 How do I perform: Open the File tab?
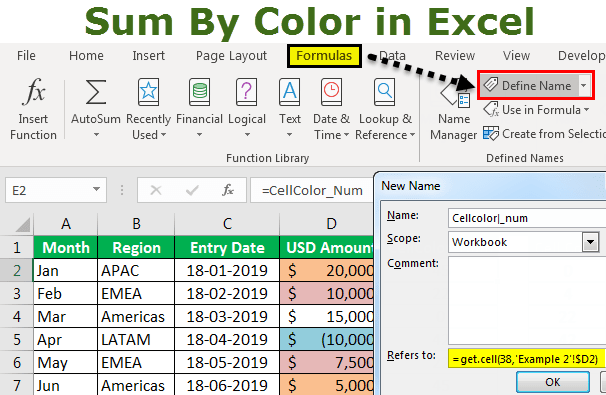[26, 56]
